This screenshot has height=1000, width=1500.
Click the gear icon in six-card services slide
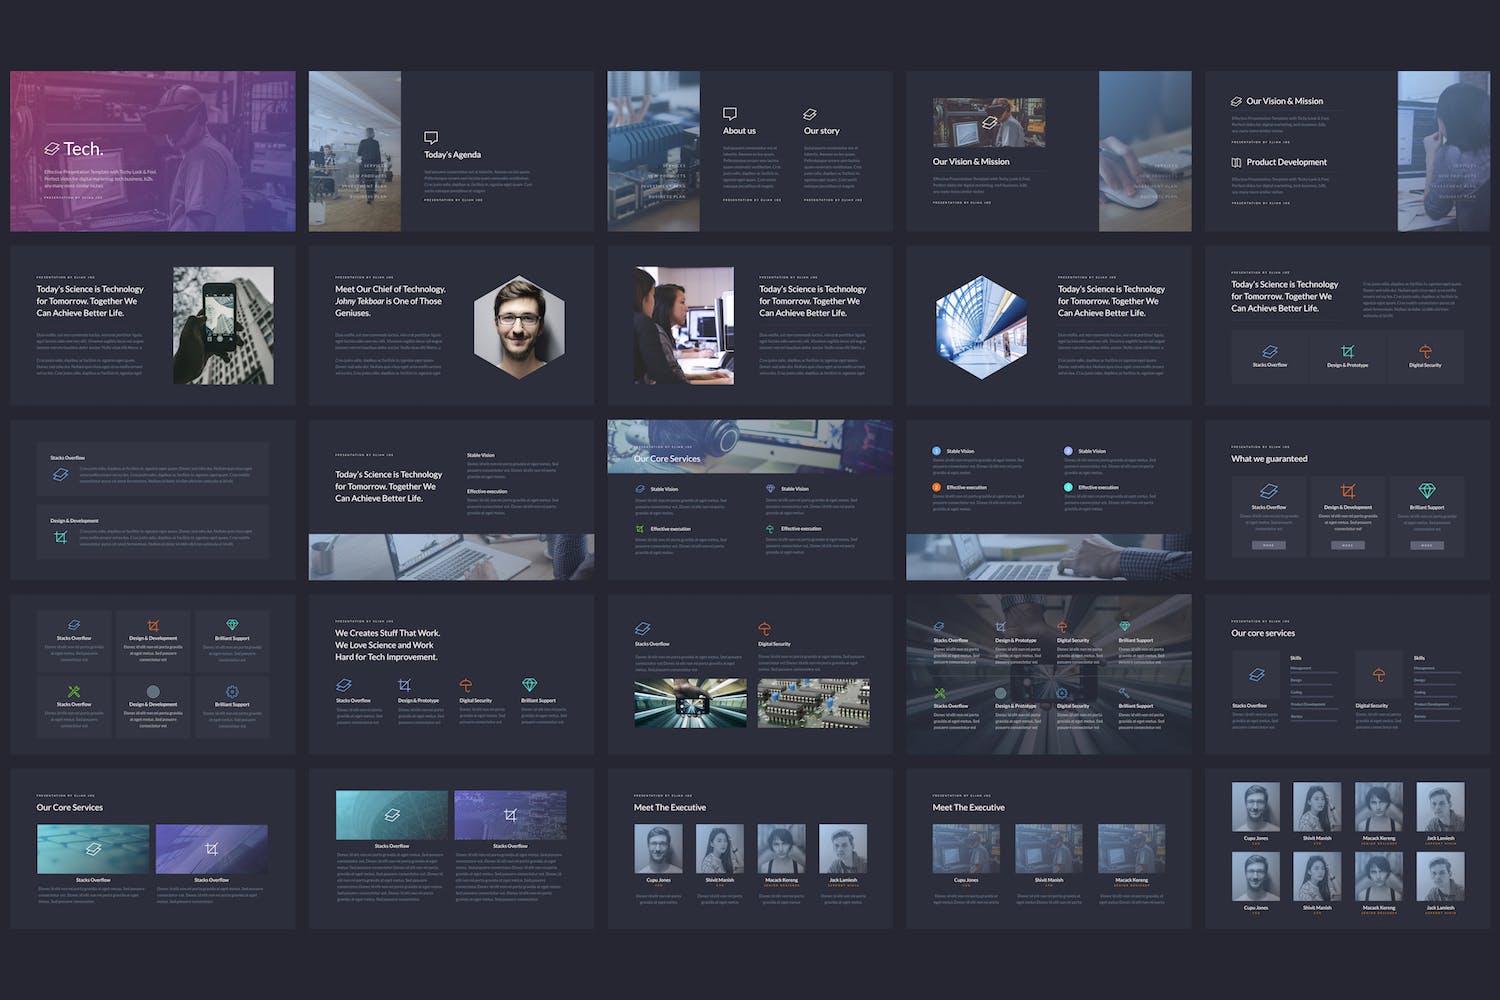[x=232, y=691]
